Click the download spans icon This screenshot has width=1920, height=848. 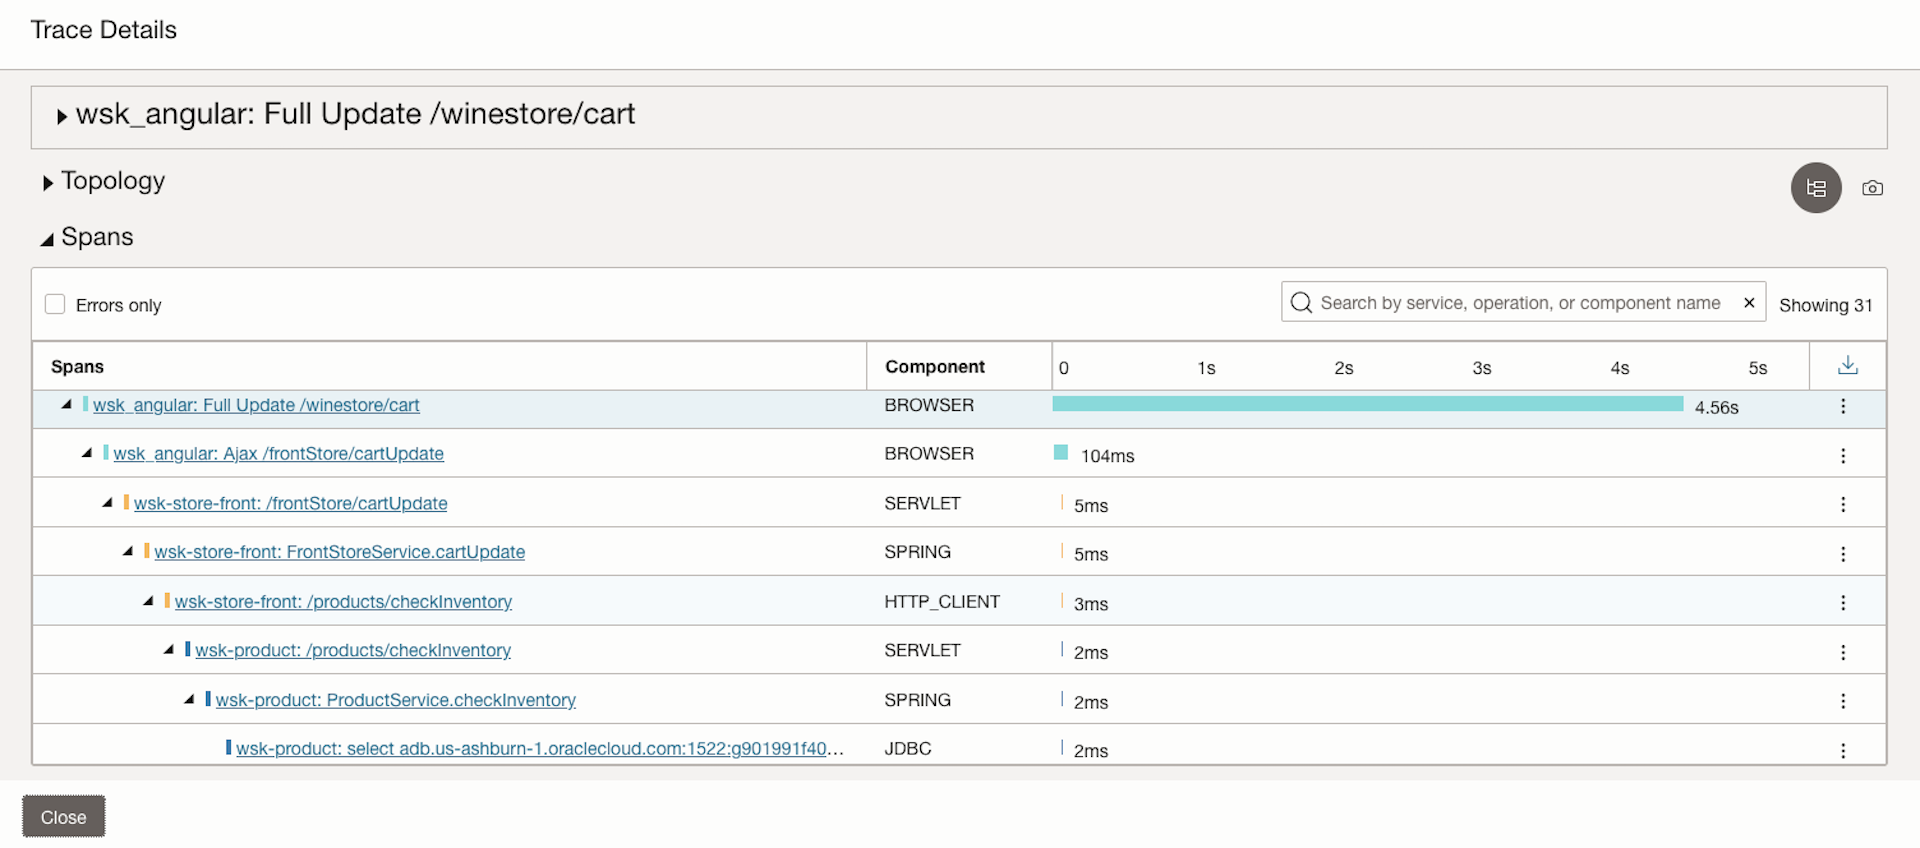[1847, 366]
